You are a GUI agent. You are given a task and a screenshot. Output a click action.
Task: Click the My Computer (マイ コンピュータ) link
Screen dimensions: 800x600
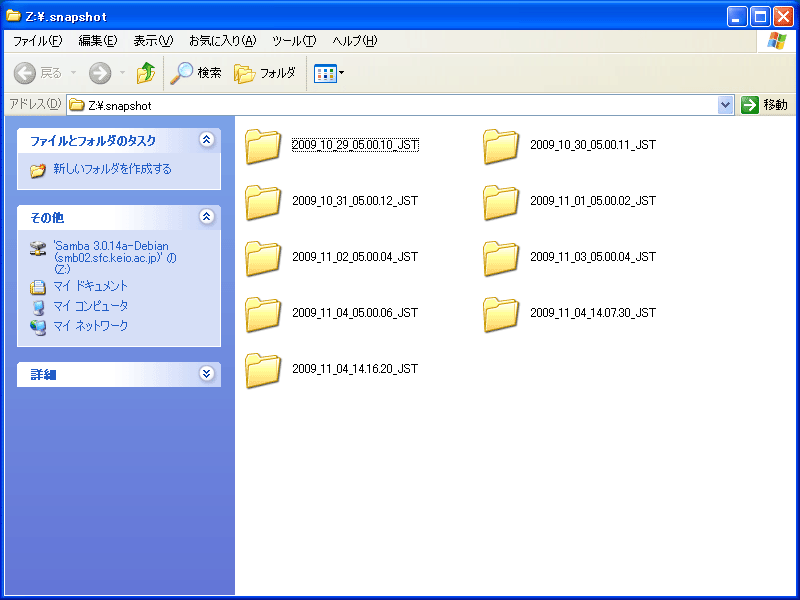coord(90,306)
